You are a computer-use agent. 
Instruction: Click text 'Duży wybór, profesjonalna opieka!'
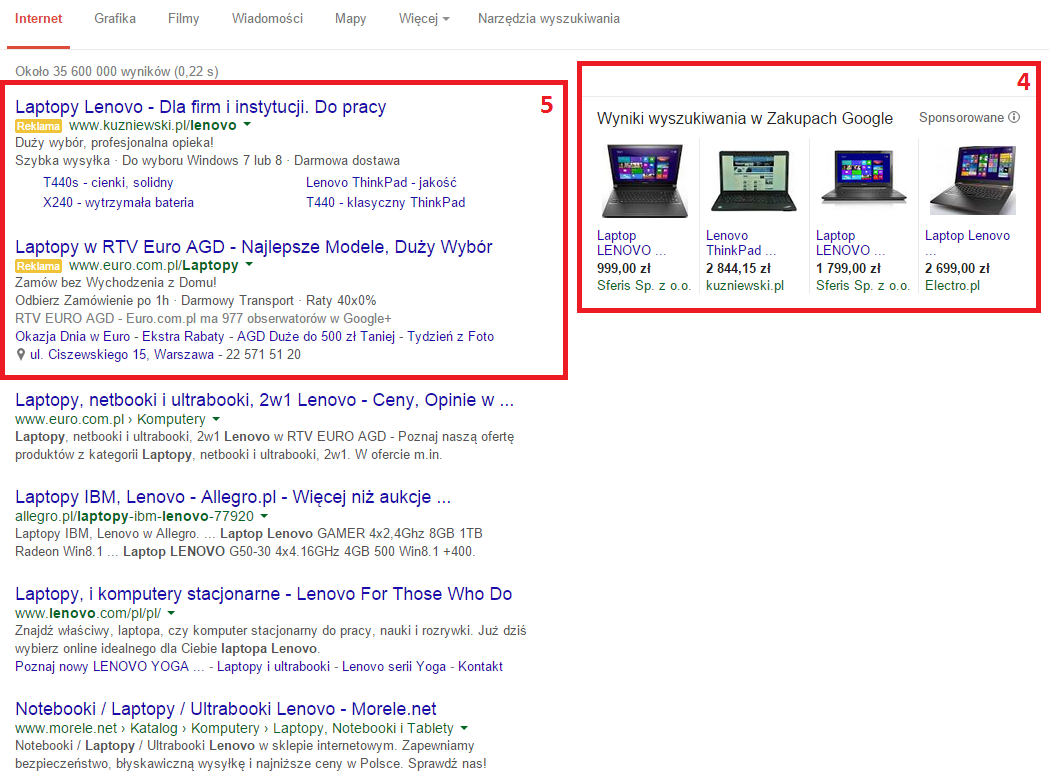114,142
